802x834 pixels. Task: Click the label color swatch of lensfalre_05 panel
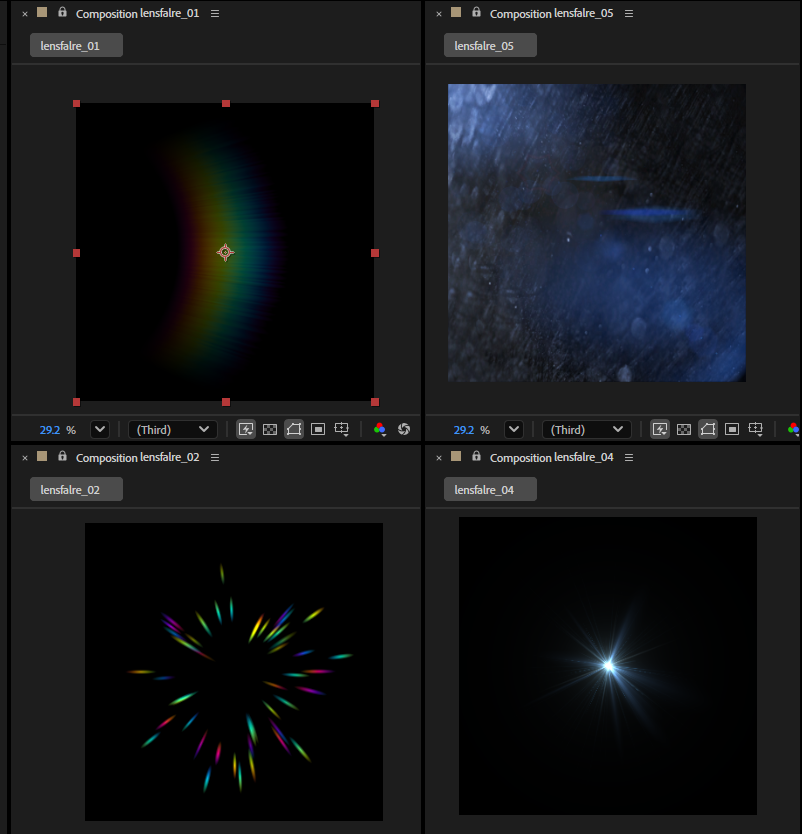456,12
